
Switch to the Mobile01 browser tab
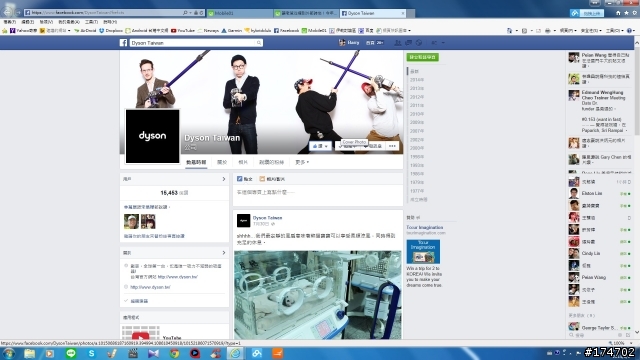pyautogui.click(x=240, y=13)
